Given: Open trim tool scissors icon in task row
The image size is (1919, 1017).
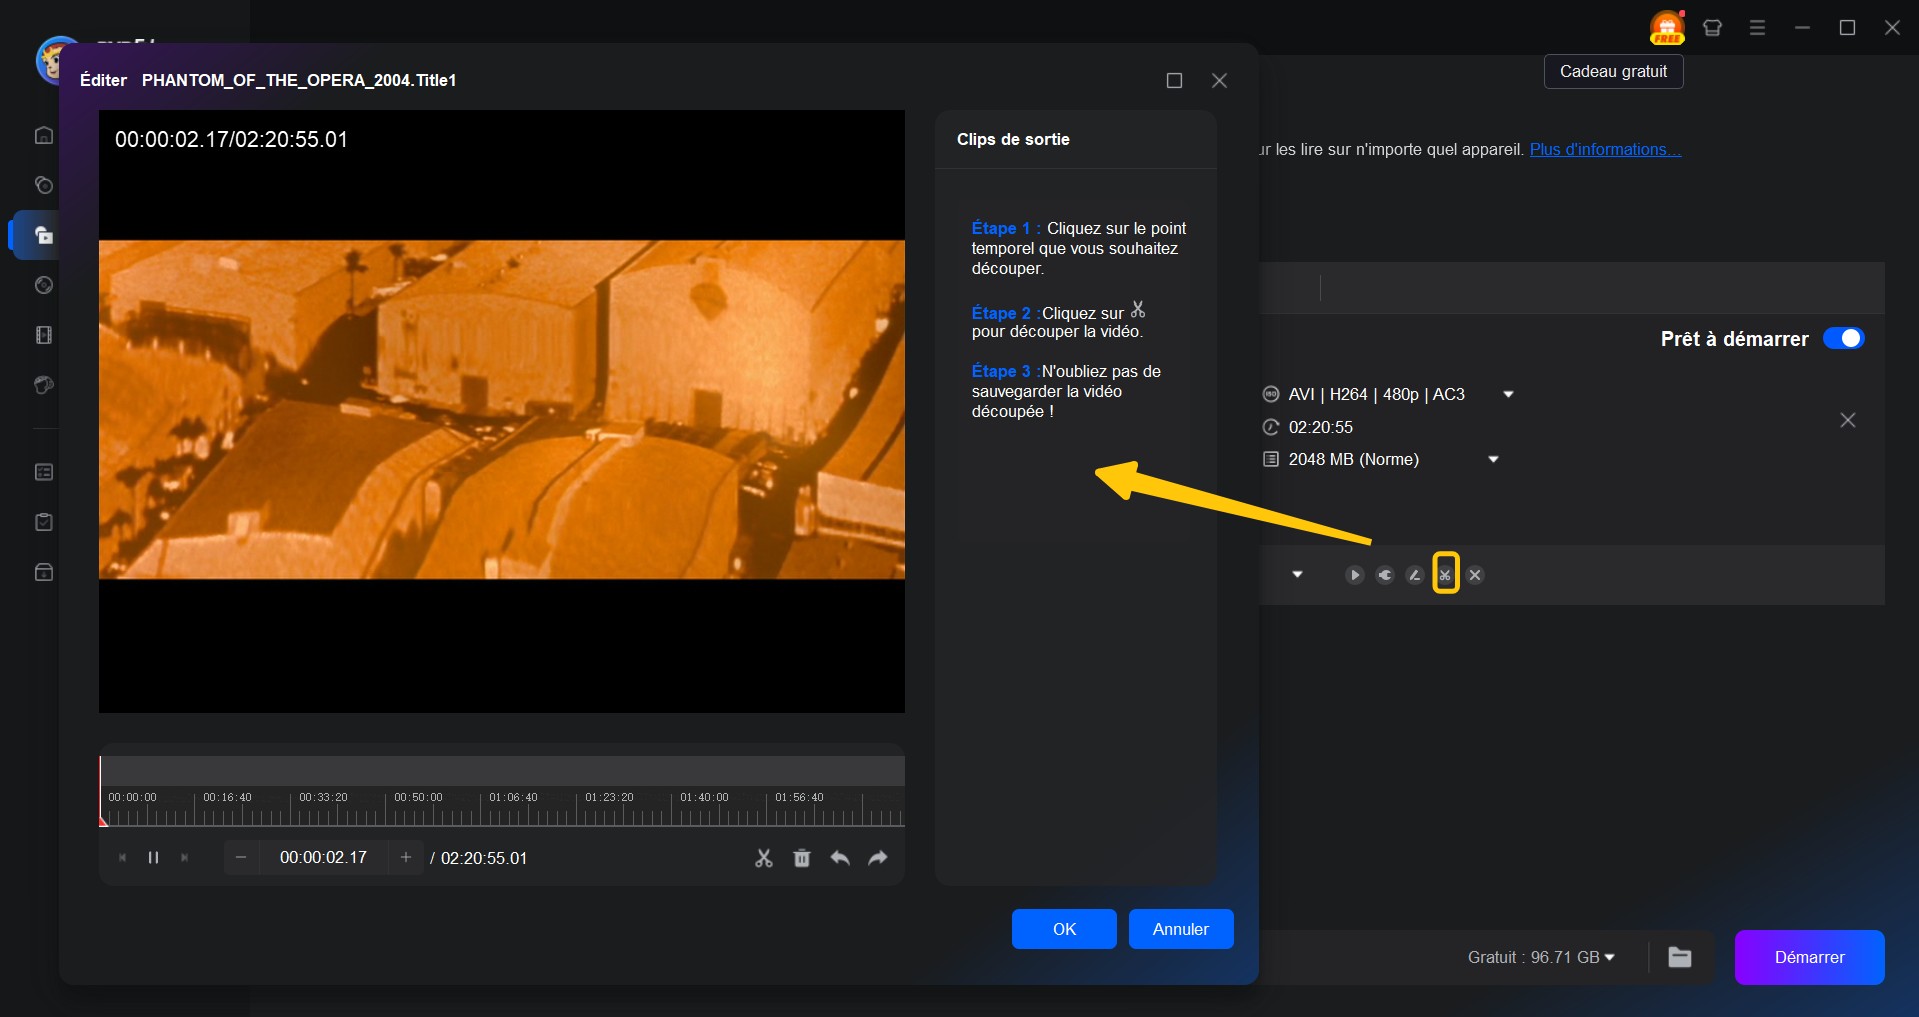Looking at the screenshot, I should click(1445, 575).
